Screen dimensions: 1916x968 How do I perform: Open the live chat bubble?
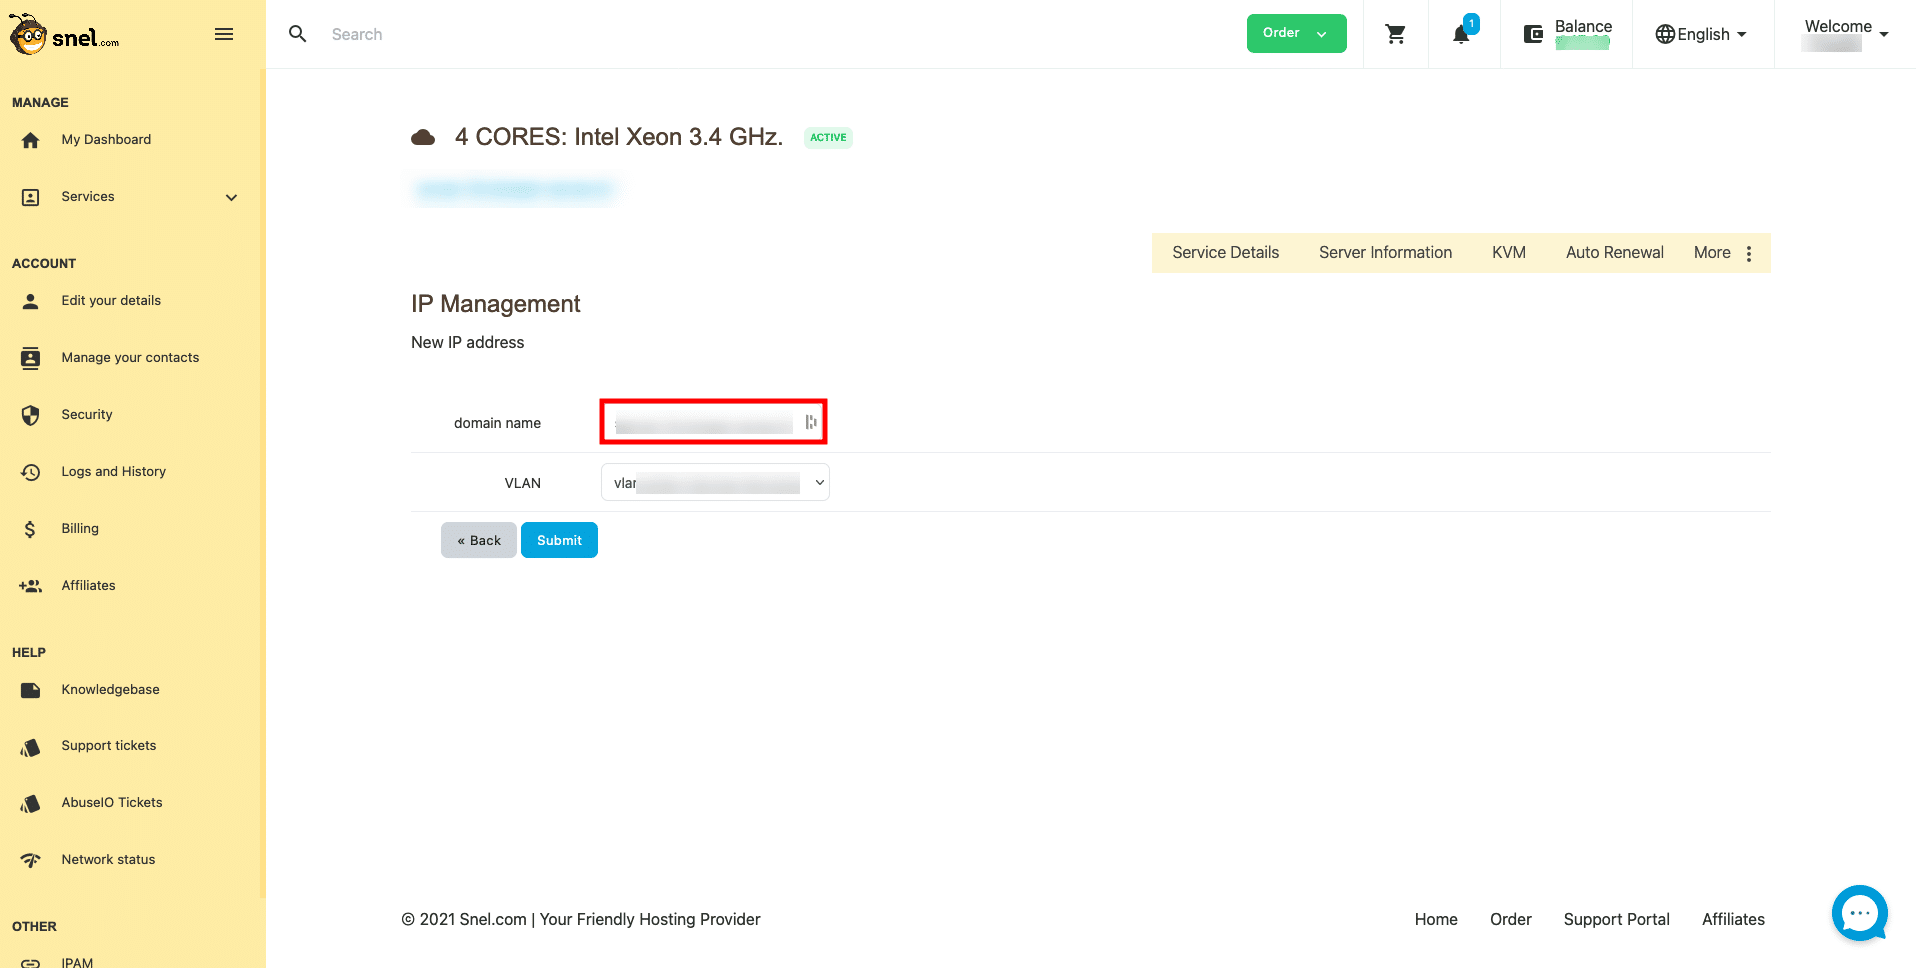(x=1859, y=913)
